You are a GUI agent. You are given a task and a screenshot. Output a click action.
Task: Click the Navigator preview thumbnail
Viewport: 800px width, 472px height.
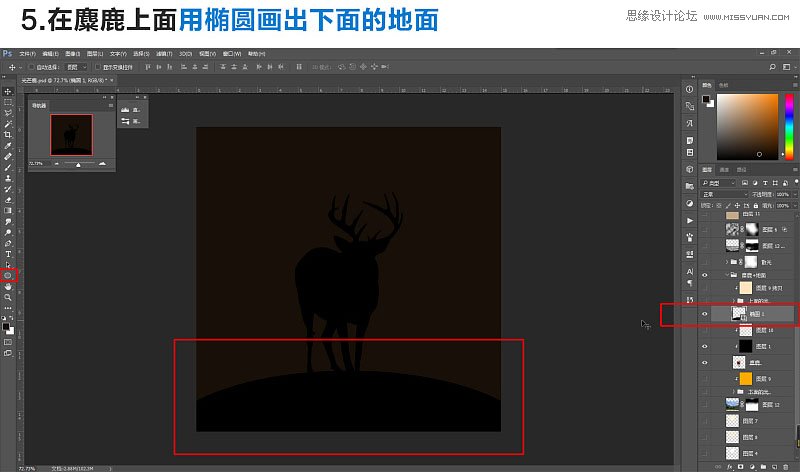point(71,135)
